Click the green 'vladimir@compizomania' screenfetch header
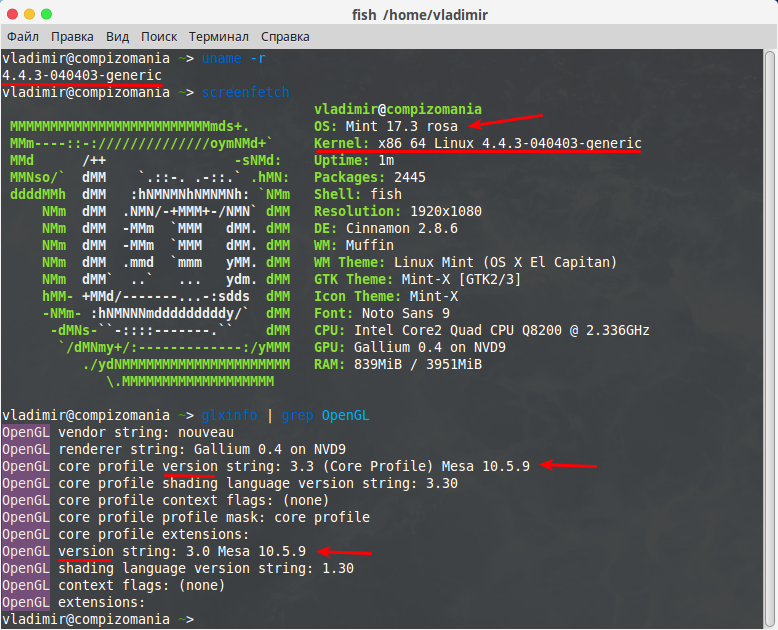Screen dimensions: 778x630 (x=397, y=109)
